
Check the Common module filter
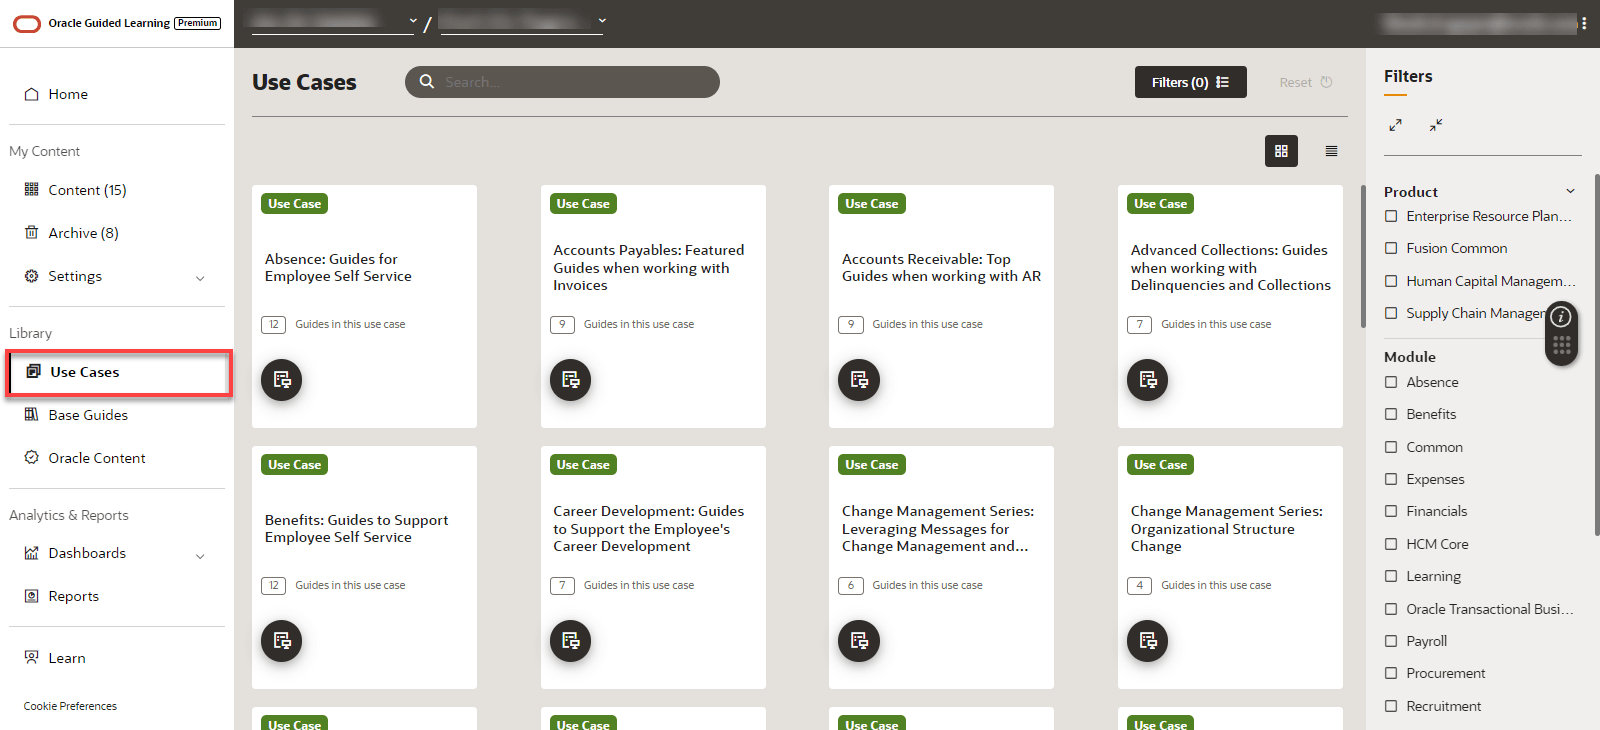point(1391,447)
